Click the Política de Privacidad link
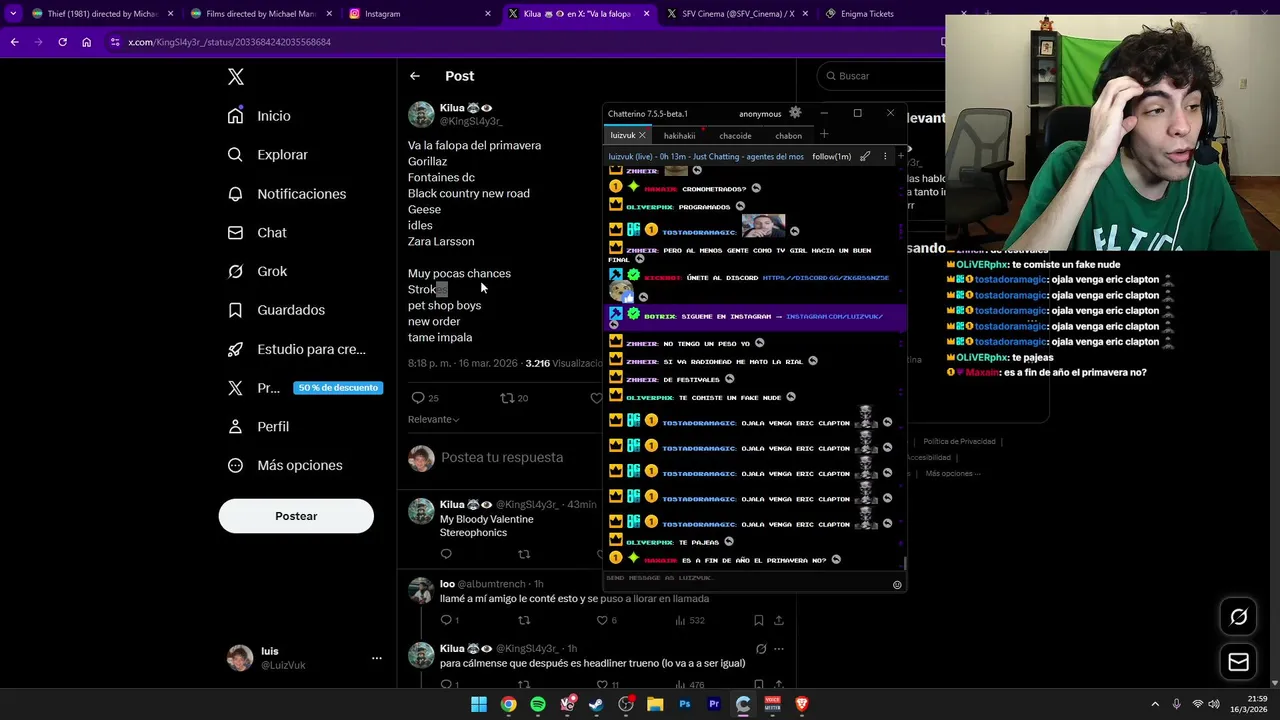This screenshot has height=720, width=1280. (959, 441)
